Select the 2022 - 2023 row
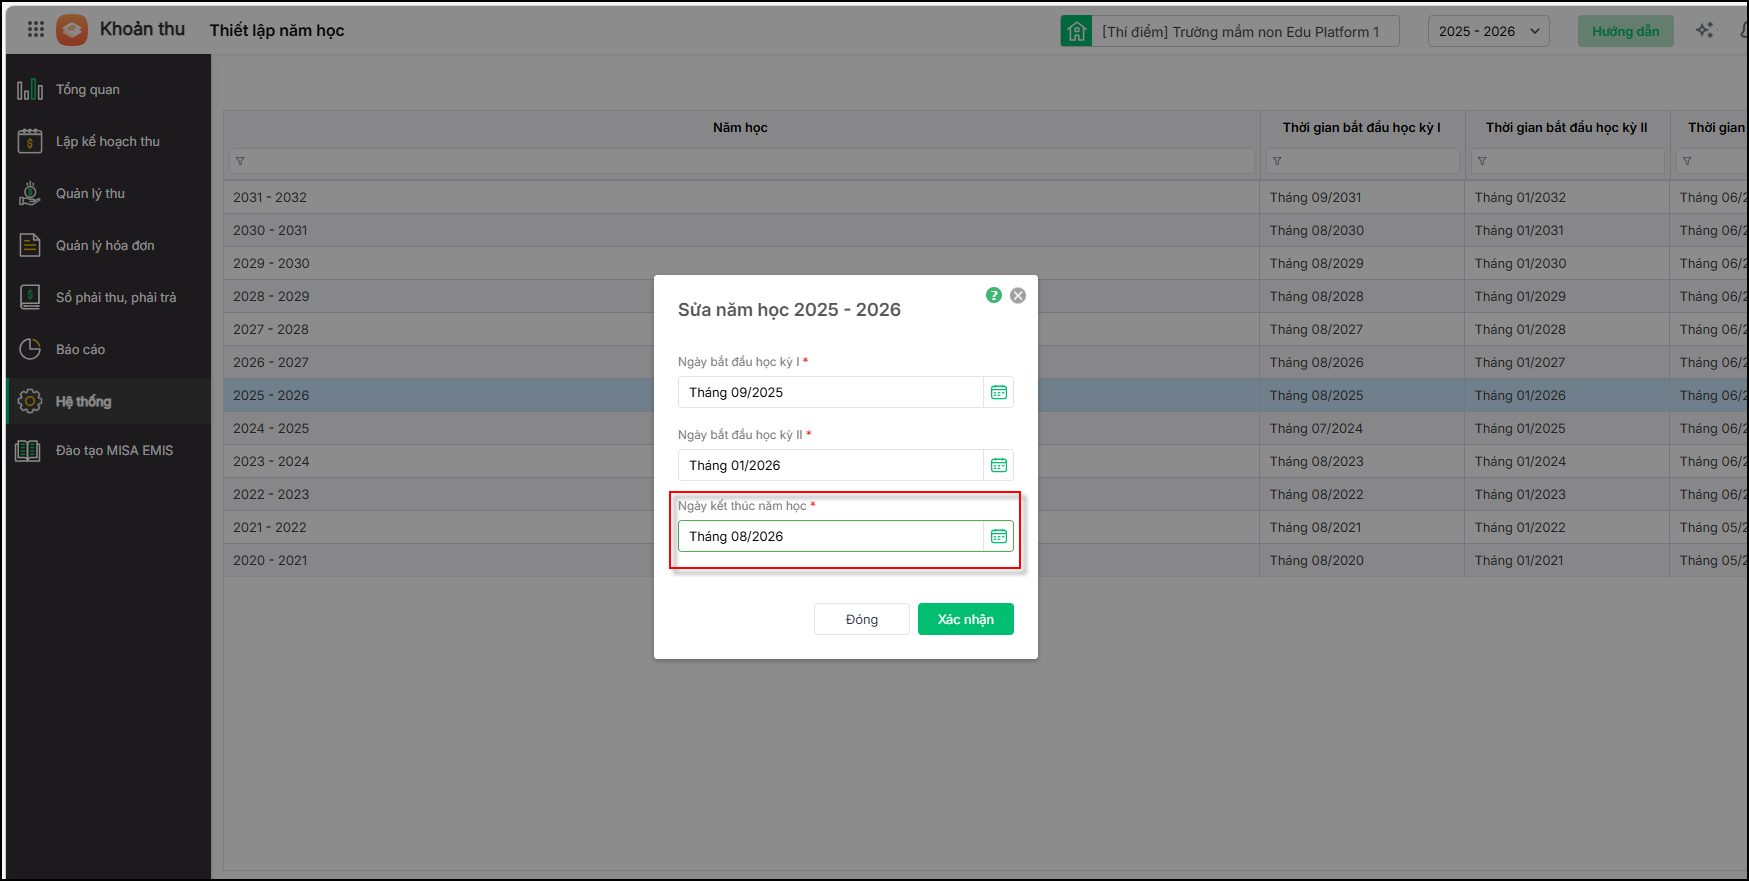This screenshot has height=881, width=1749. click(x=985, y=494)
